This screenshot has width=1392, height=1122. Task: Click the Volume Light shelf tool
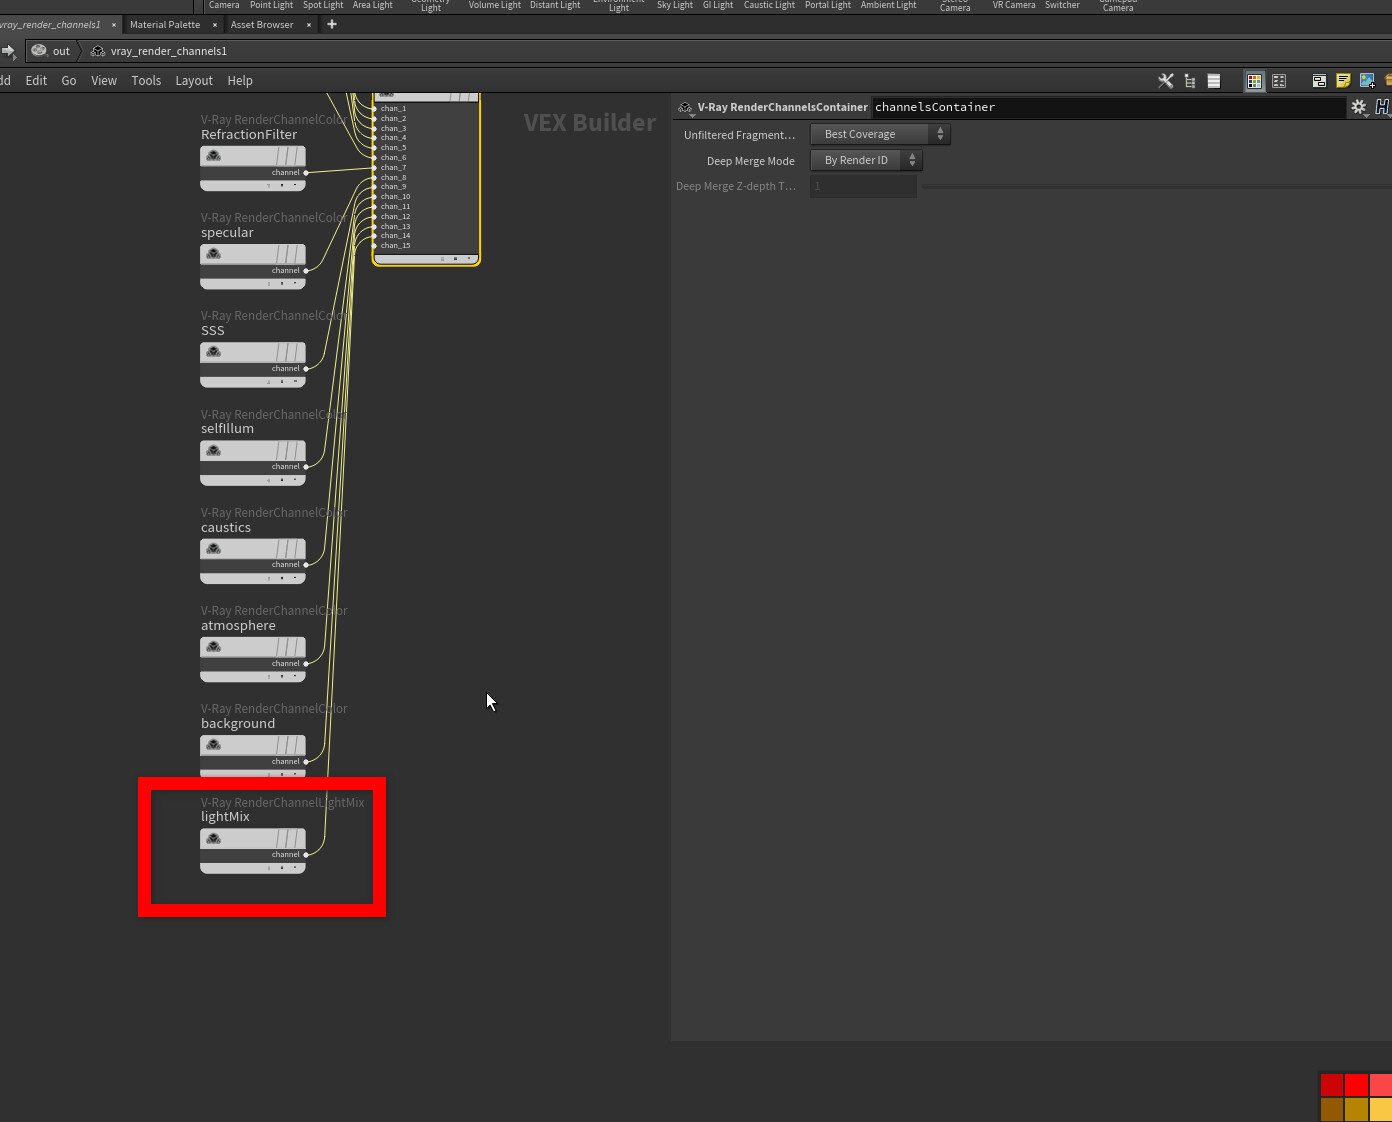point(494,5)
